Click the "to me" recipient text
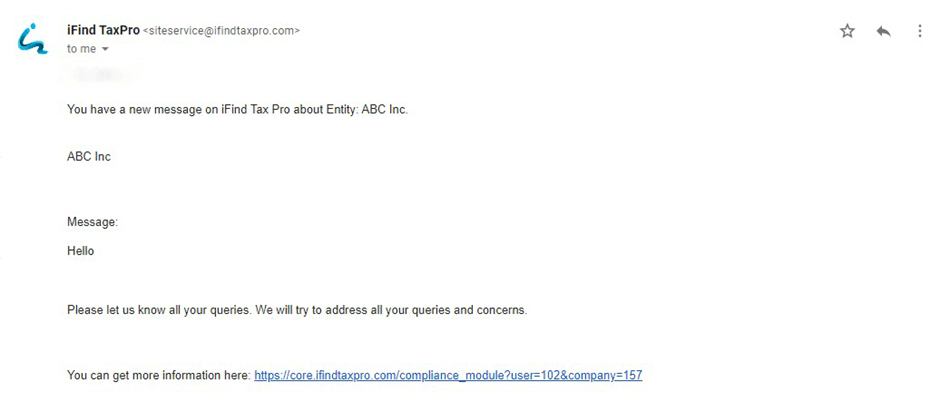 81,48
